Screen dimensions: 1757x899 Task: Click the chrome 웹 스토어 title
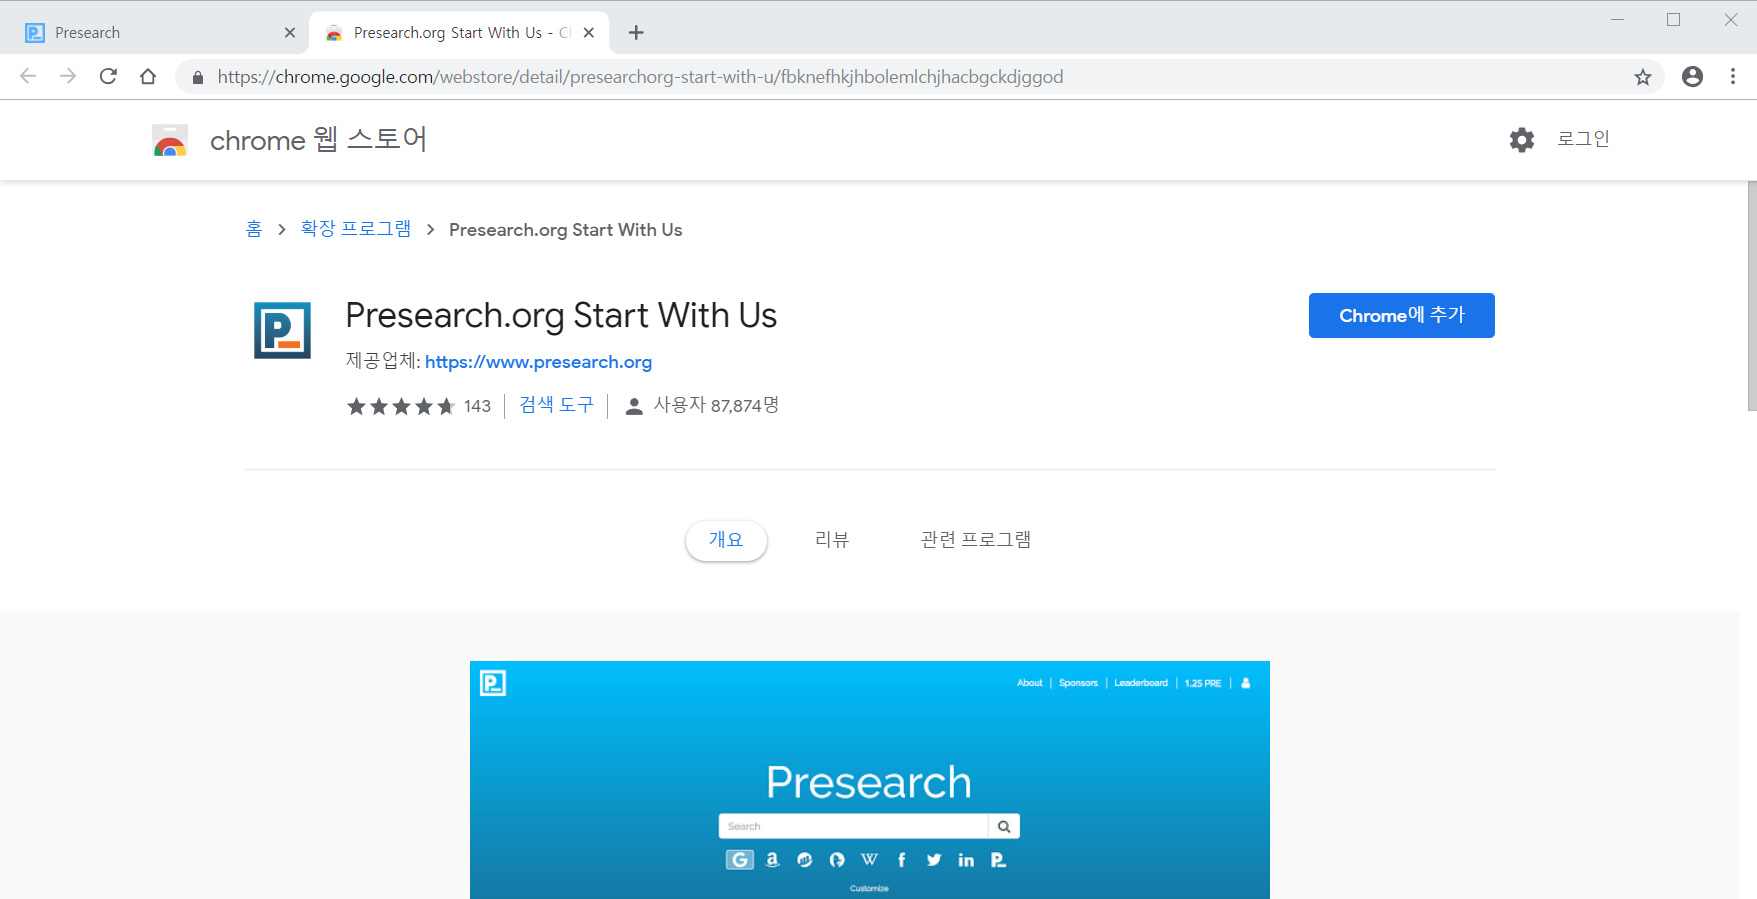pos(318,139)
